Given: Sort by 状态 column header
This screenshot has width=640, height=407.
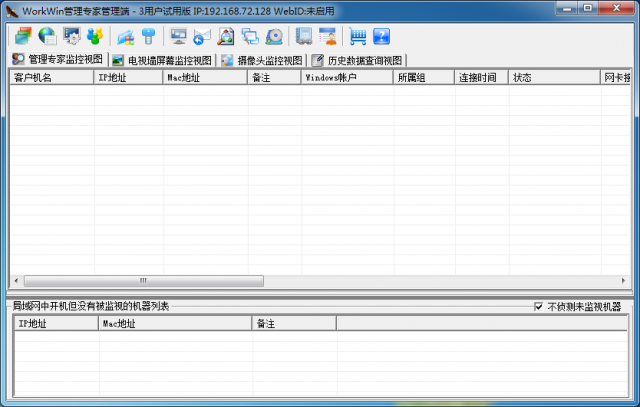Looking at the screenshot, I should tap(555, 78).
